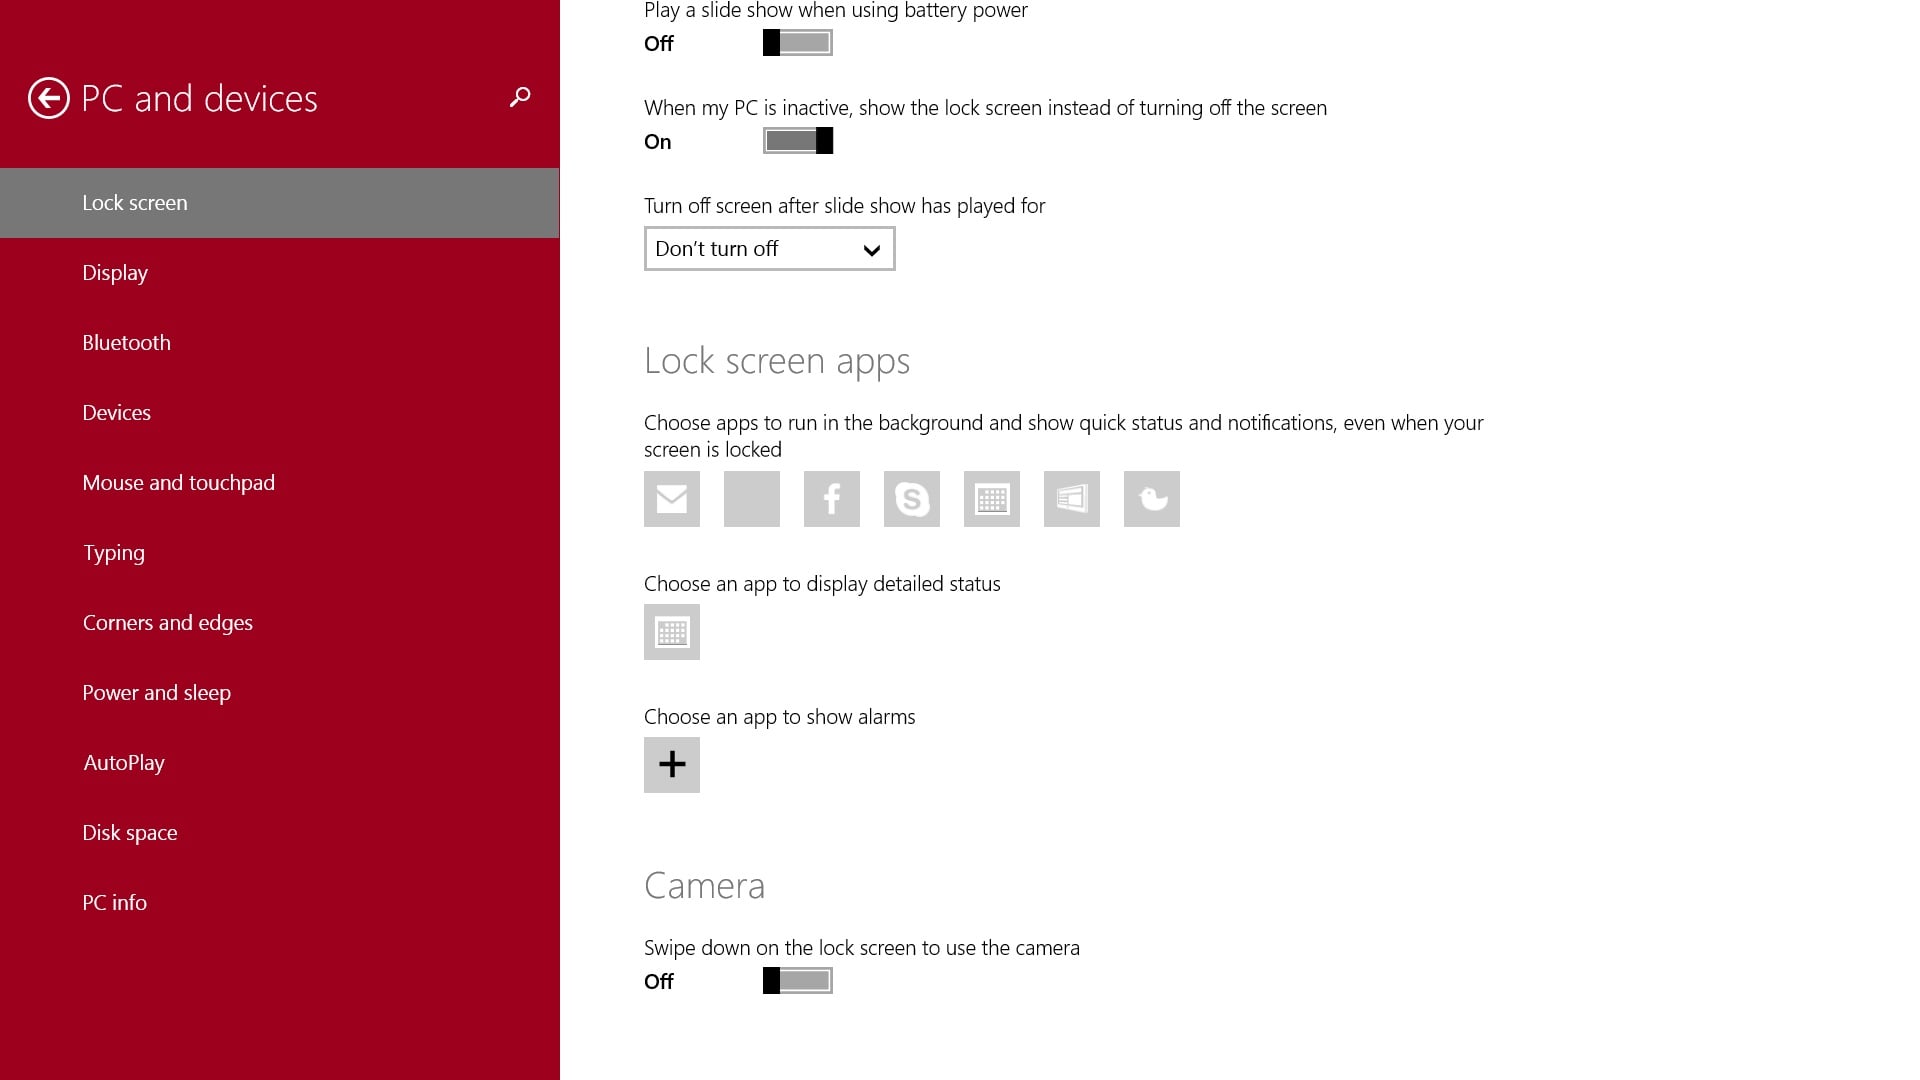Image resolution: width=1920 pixels, height=1080 pixels.
Task: Open the Mail lock screen app settings
Action: [x=671, y=499]
